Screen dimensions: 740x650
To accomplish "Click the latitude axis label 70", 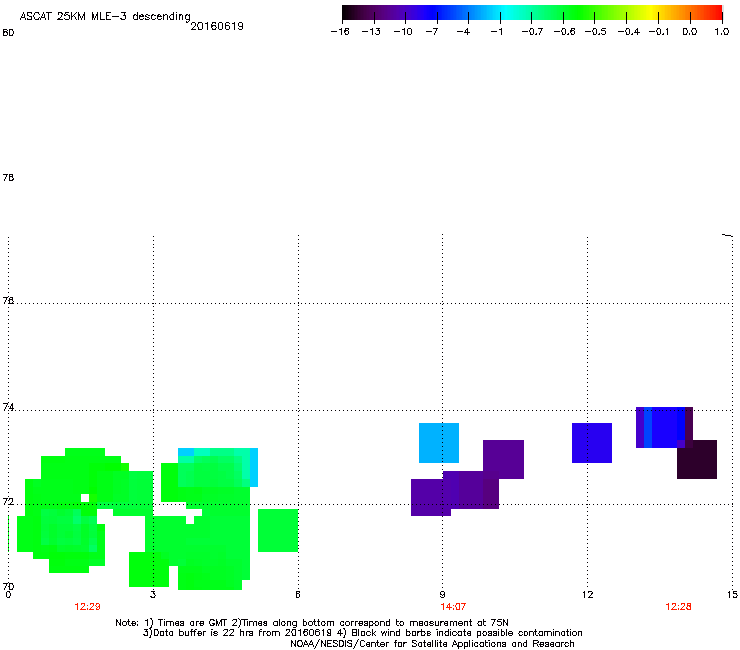I will click(8, 586).
